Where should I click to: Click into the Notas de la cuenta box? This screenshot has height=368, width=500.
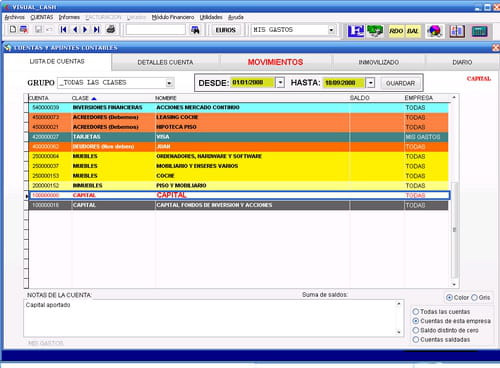tap(211, 318)
